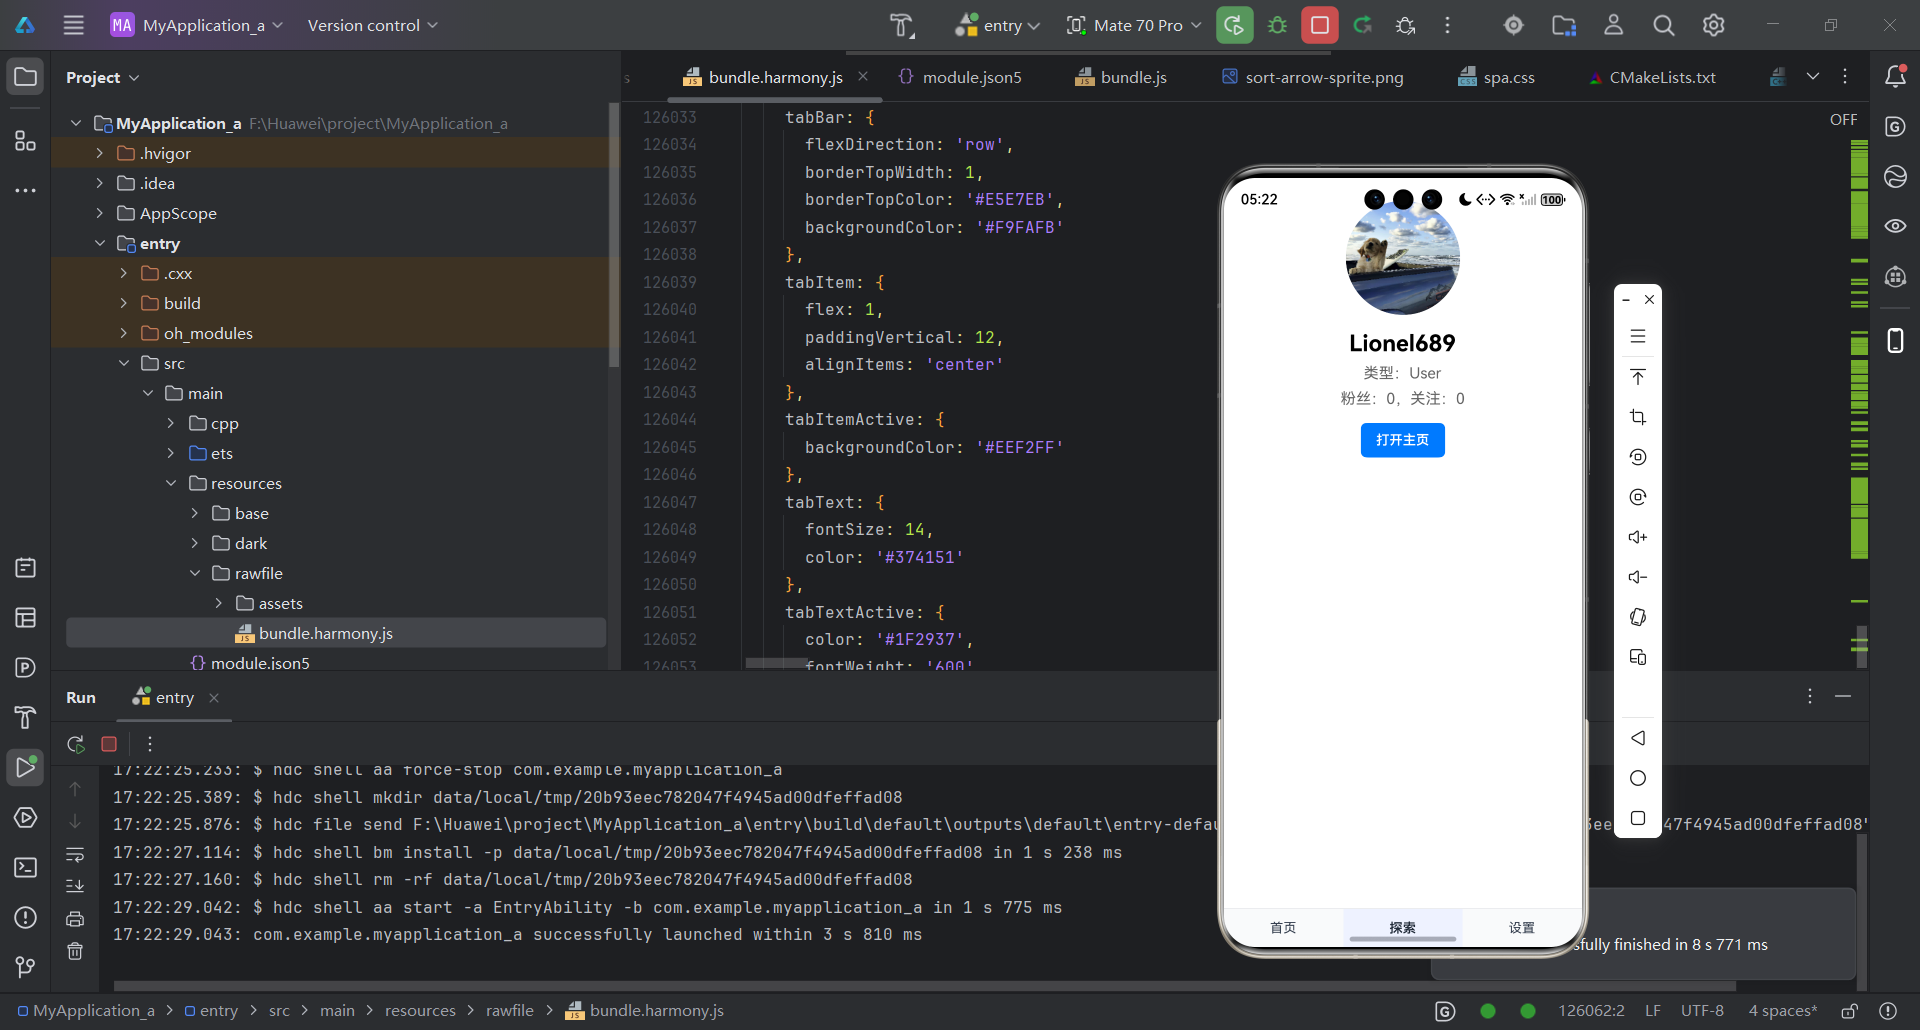Take a screenshot of the emulator
1920x1030 pixels.
[x=1638, y=417]
